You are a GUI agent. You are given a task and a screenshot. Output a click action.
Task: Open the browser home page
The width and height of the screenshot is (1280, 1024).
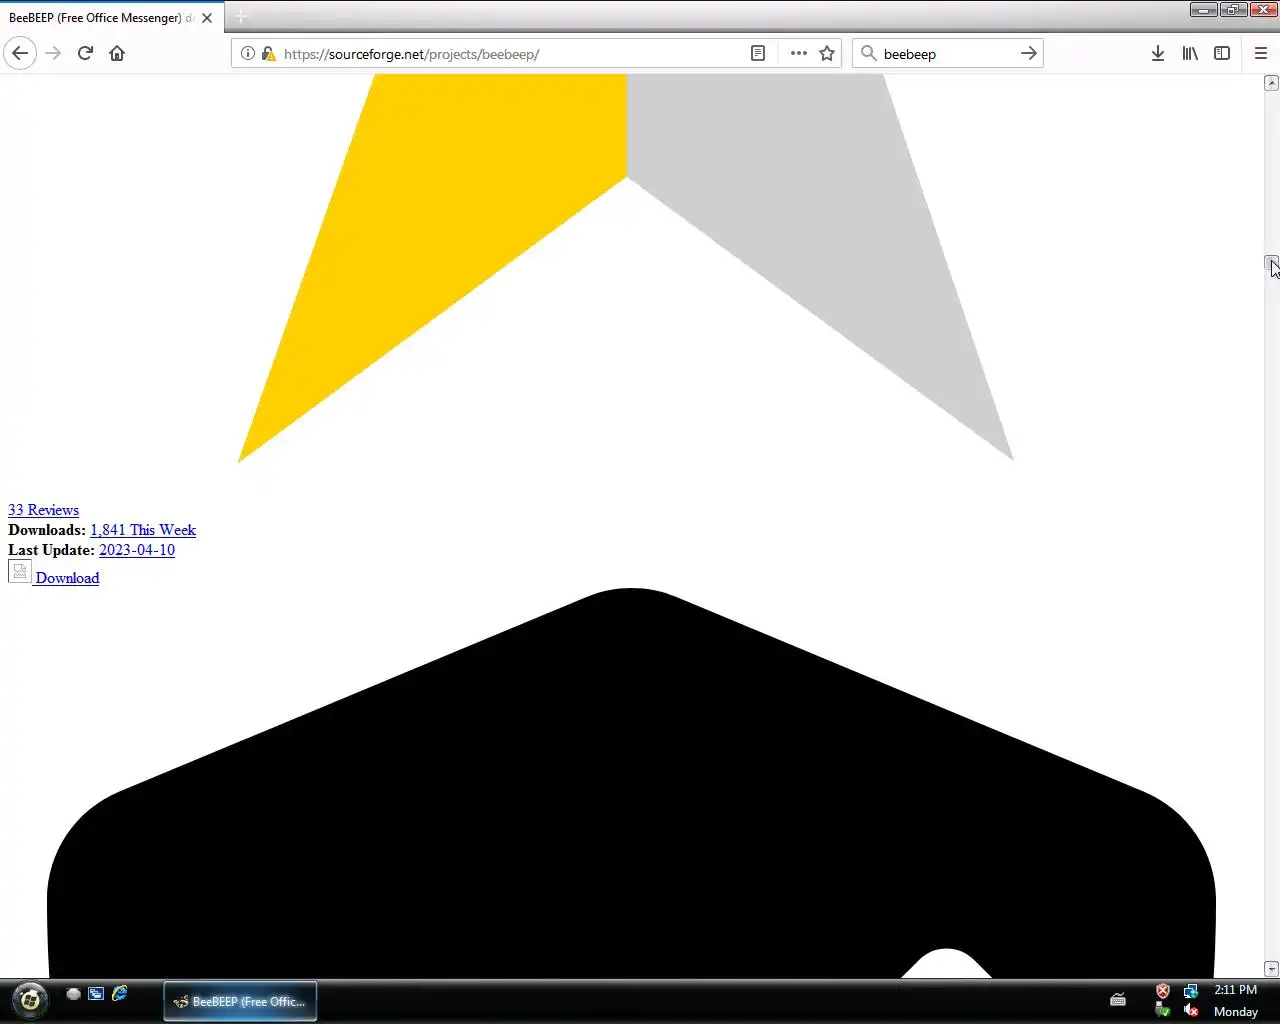117,53
